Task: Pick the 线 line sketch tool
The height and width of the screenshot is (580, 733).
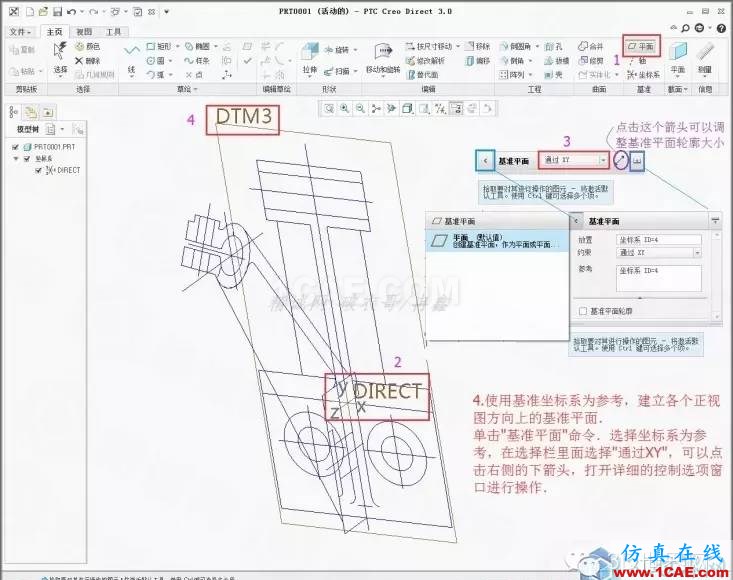Action: pyautogui.click(x=132, y=58)
